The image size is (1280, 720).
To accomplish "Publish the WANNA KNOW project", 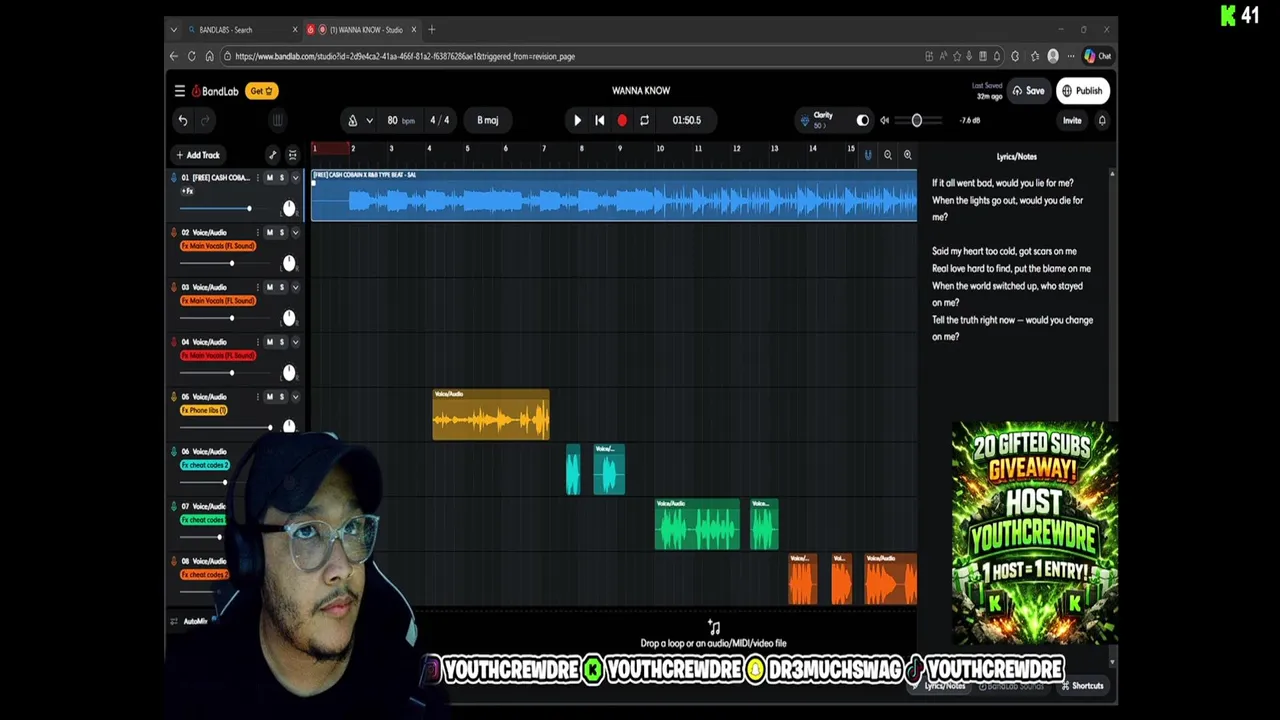I will (1082, 91).
